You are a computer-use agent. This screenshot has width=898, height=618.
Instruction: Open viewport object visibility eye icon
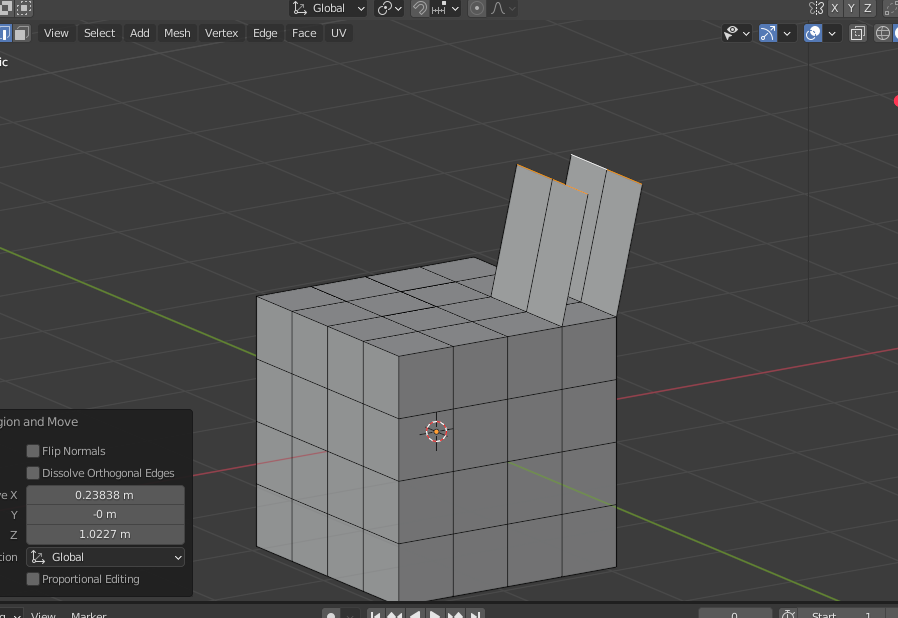[x=731, y=33]
